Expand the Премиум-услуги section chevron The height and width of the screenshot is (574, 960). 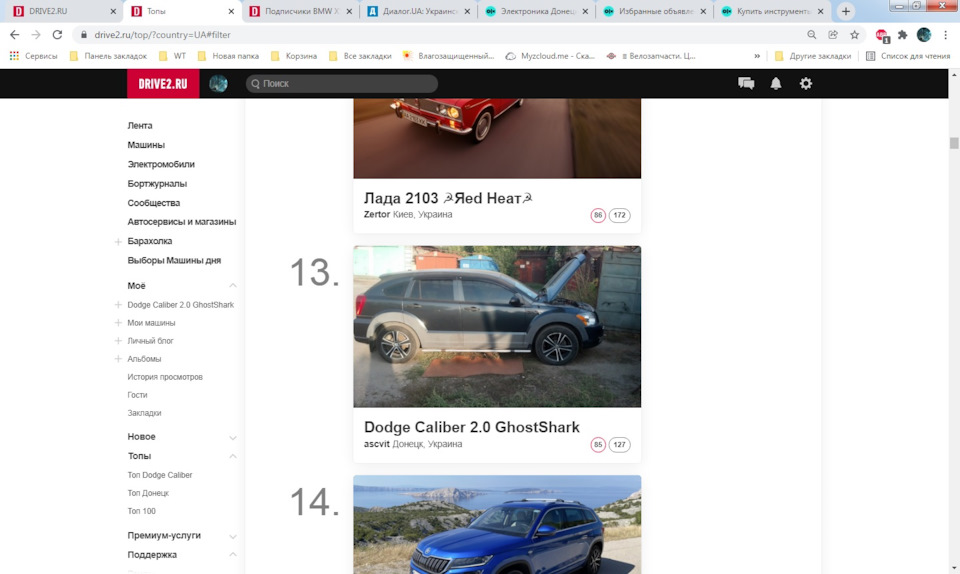[x=233, y=536]
